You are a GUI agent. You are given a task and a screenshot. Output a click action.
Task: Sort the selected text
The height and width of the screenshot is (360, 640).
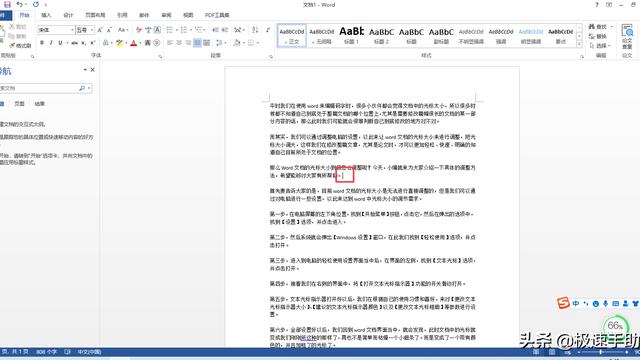255,30
